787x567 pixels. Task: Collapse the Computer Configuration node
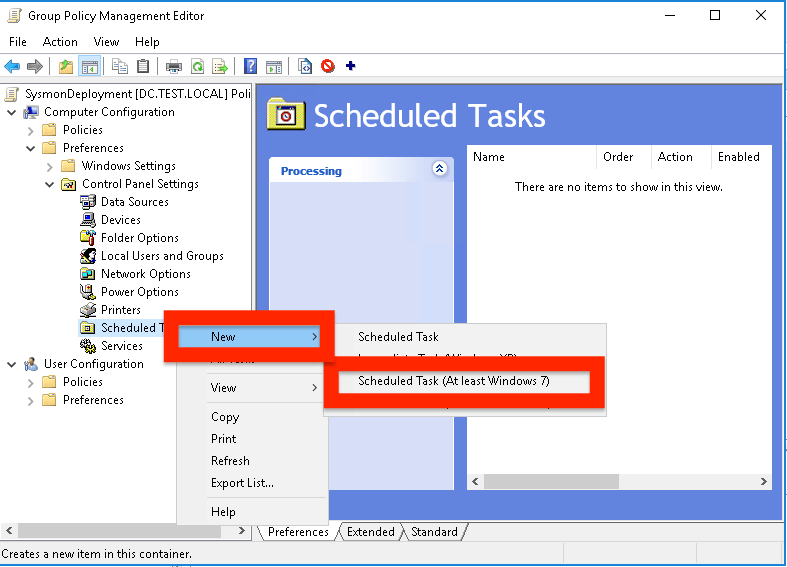click(11, 112)
